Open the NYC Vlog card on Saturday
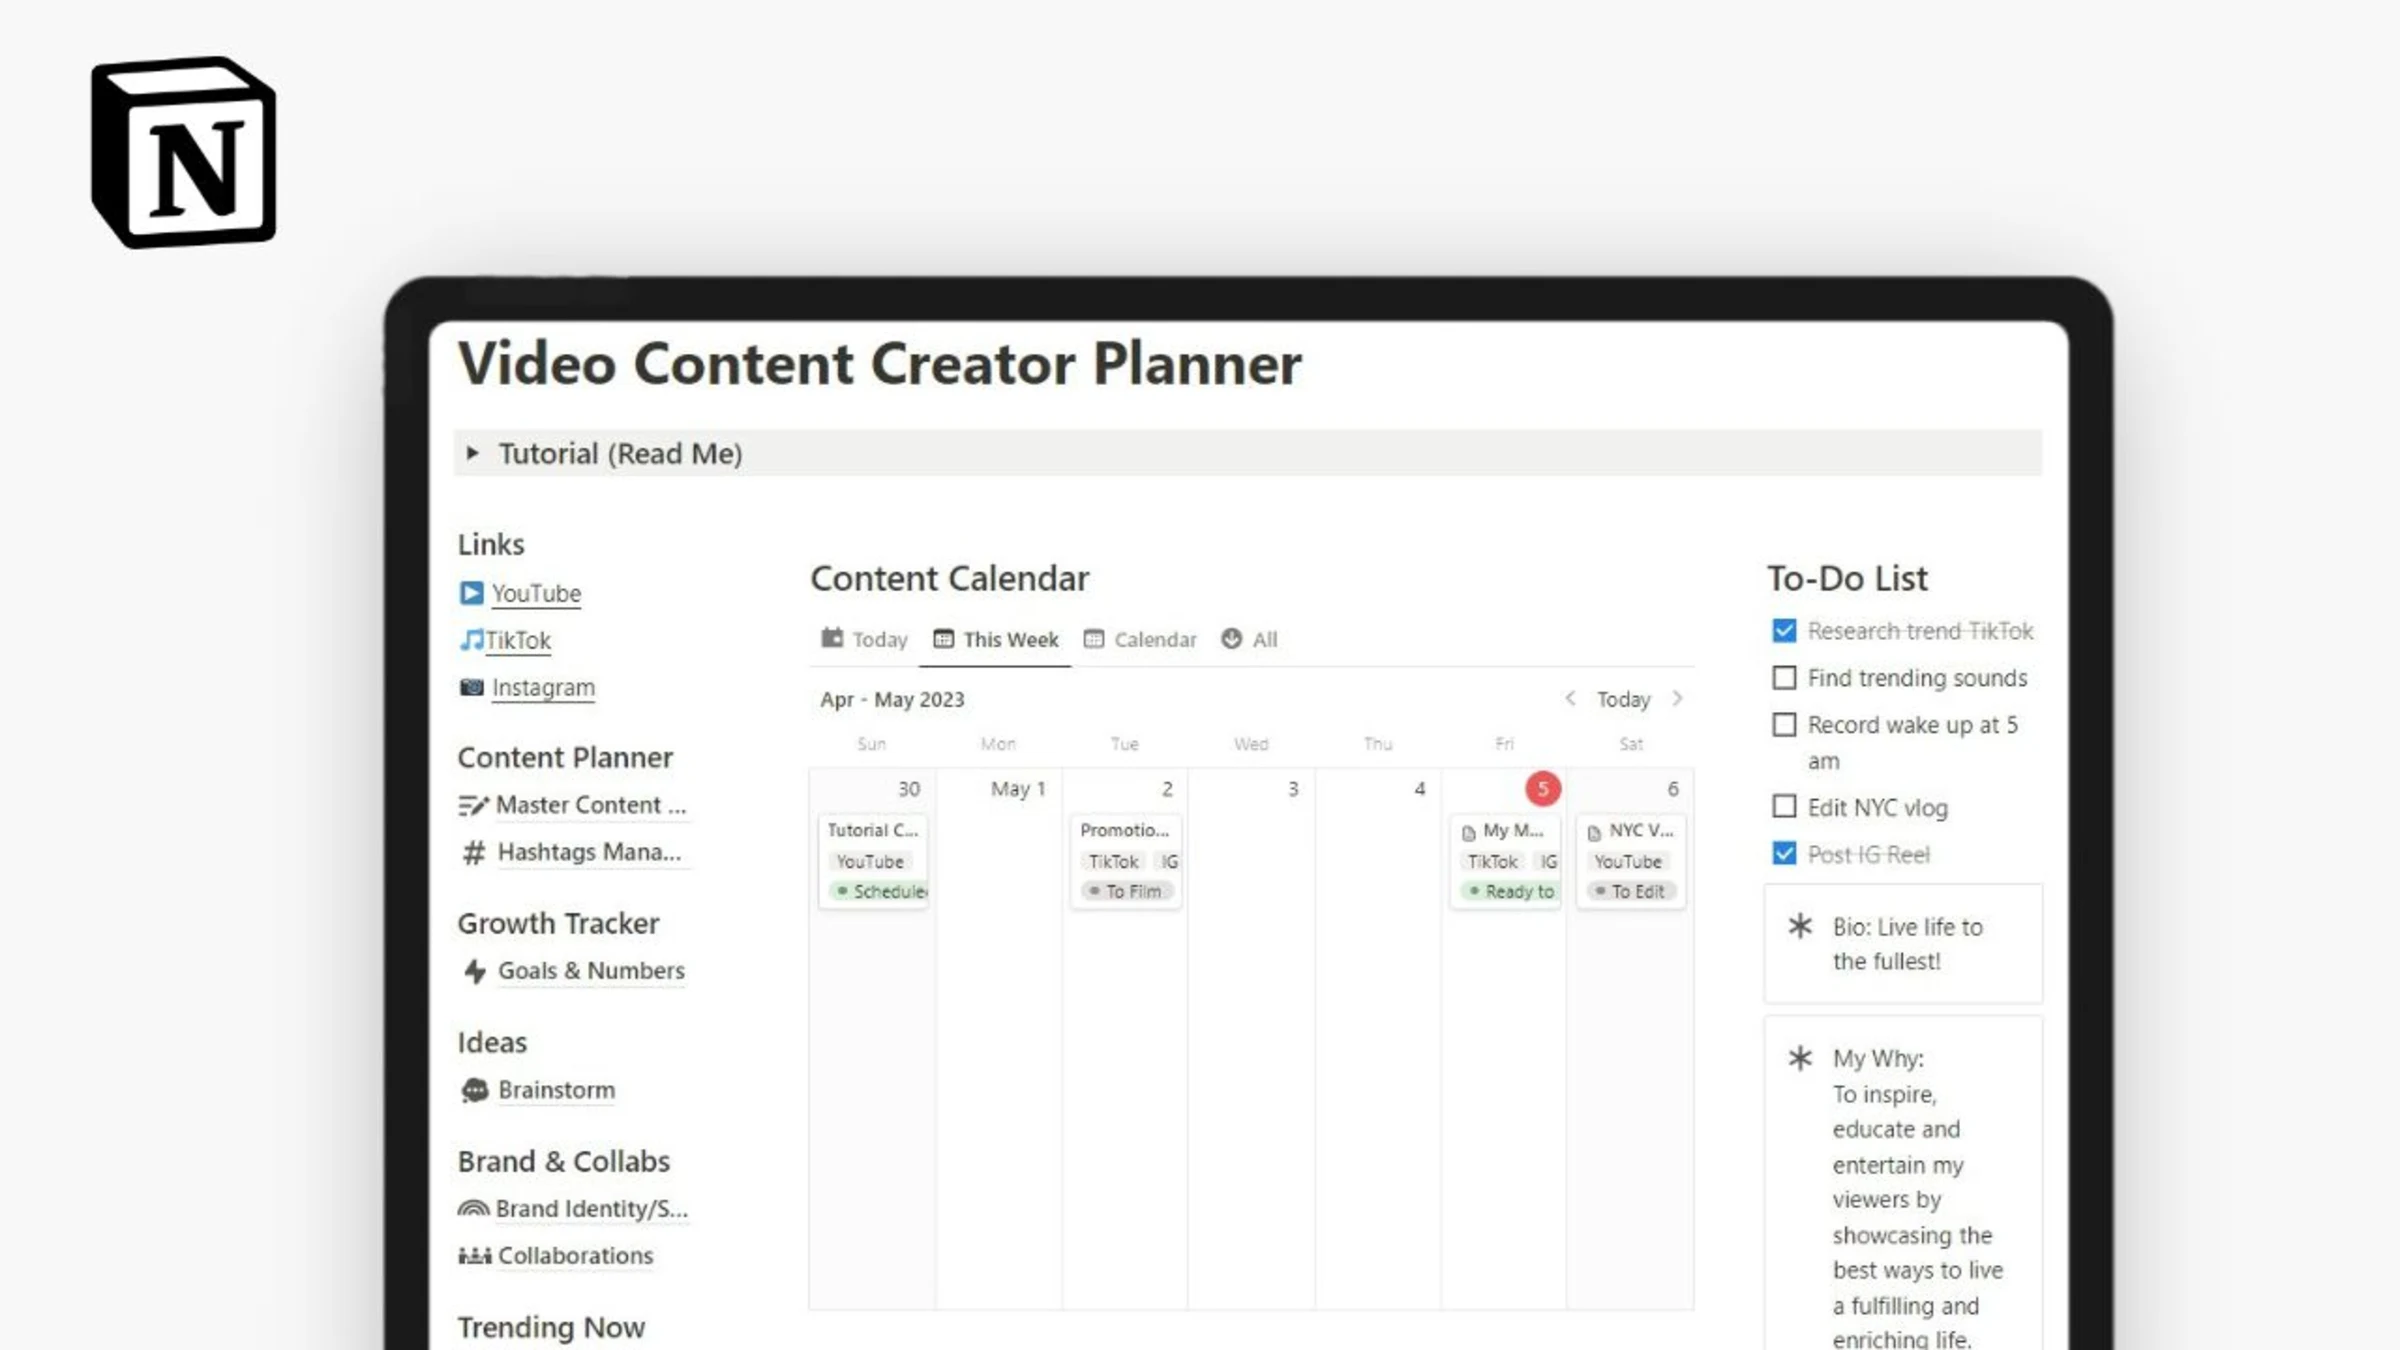The width and height of the screenshot is (2400, 1350). [1630, 830]
